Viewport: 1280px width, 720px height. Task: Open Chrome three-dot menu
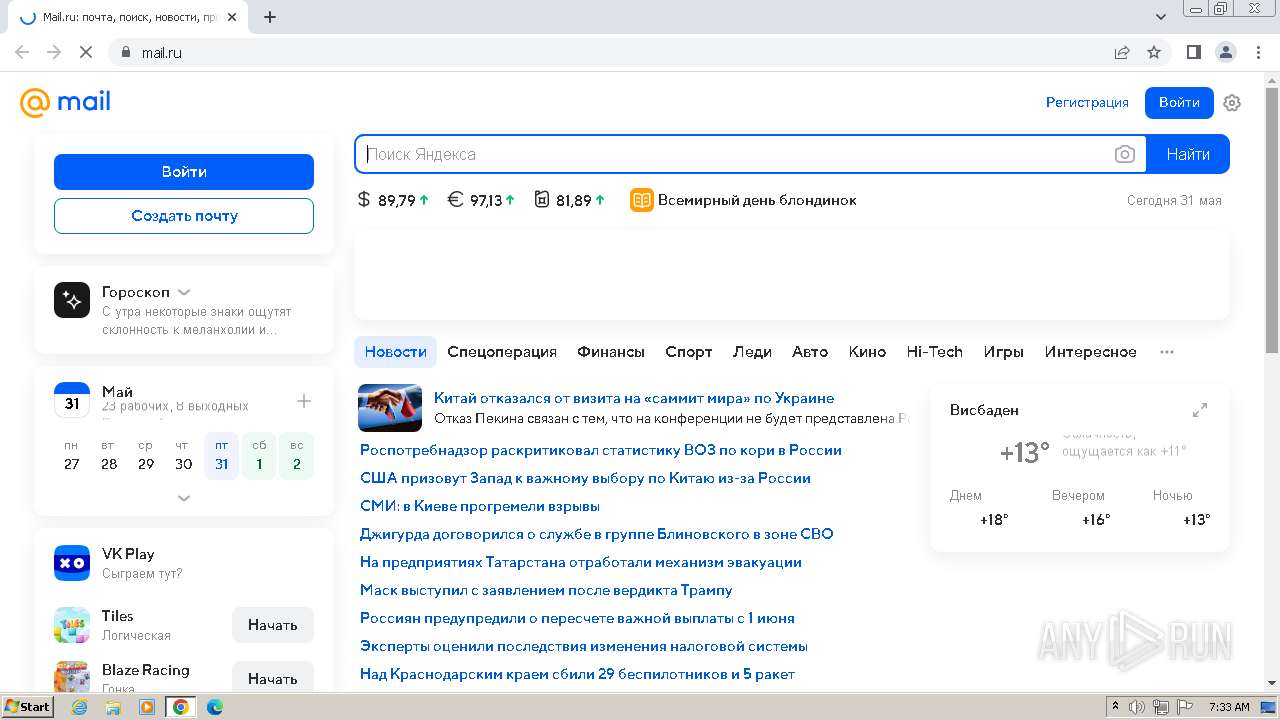click(x=1258, y=52)
